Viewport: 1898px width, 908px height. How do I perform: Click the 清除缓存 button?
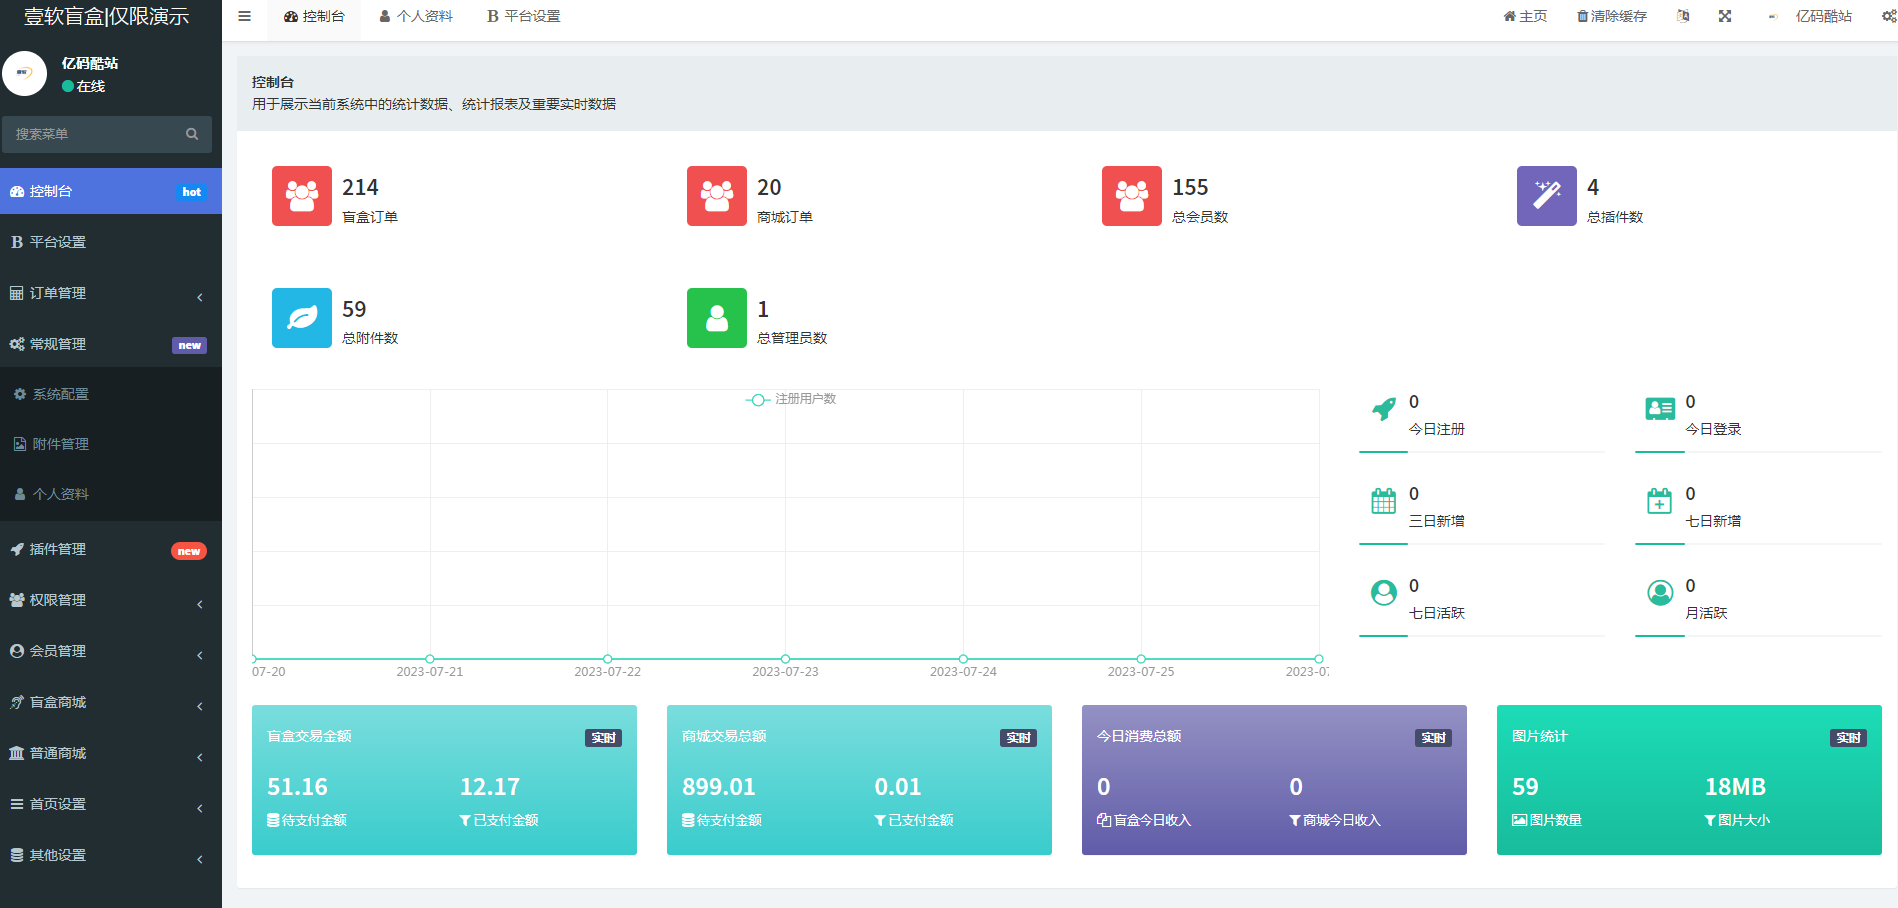pyautogui.click(x=1611, y=16)
